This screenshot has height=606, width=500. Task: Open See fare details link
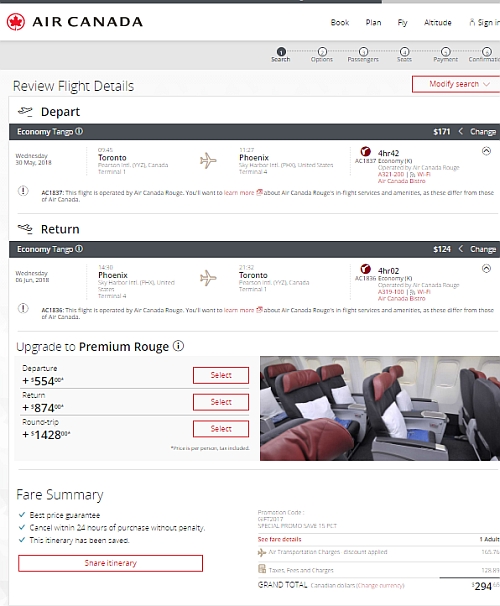[279, 539]
